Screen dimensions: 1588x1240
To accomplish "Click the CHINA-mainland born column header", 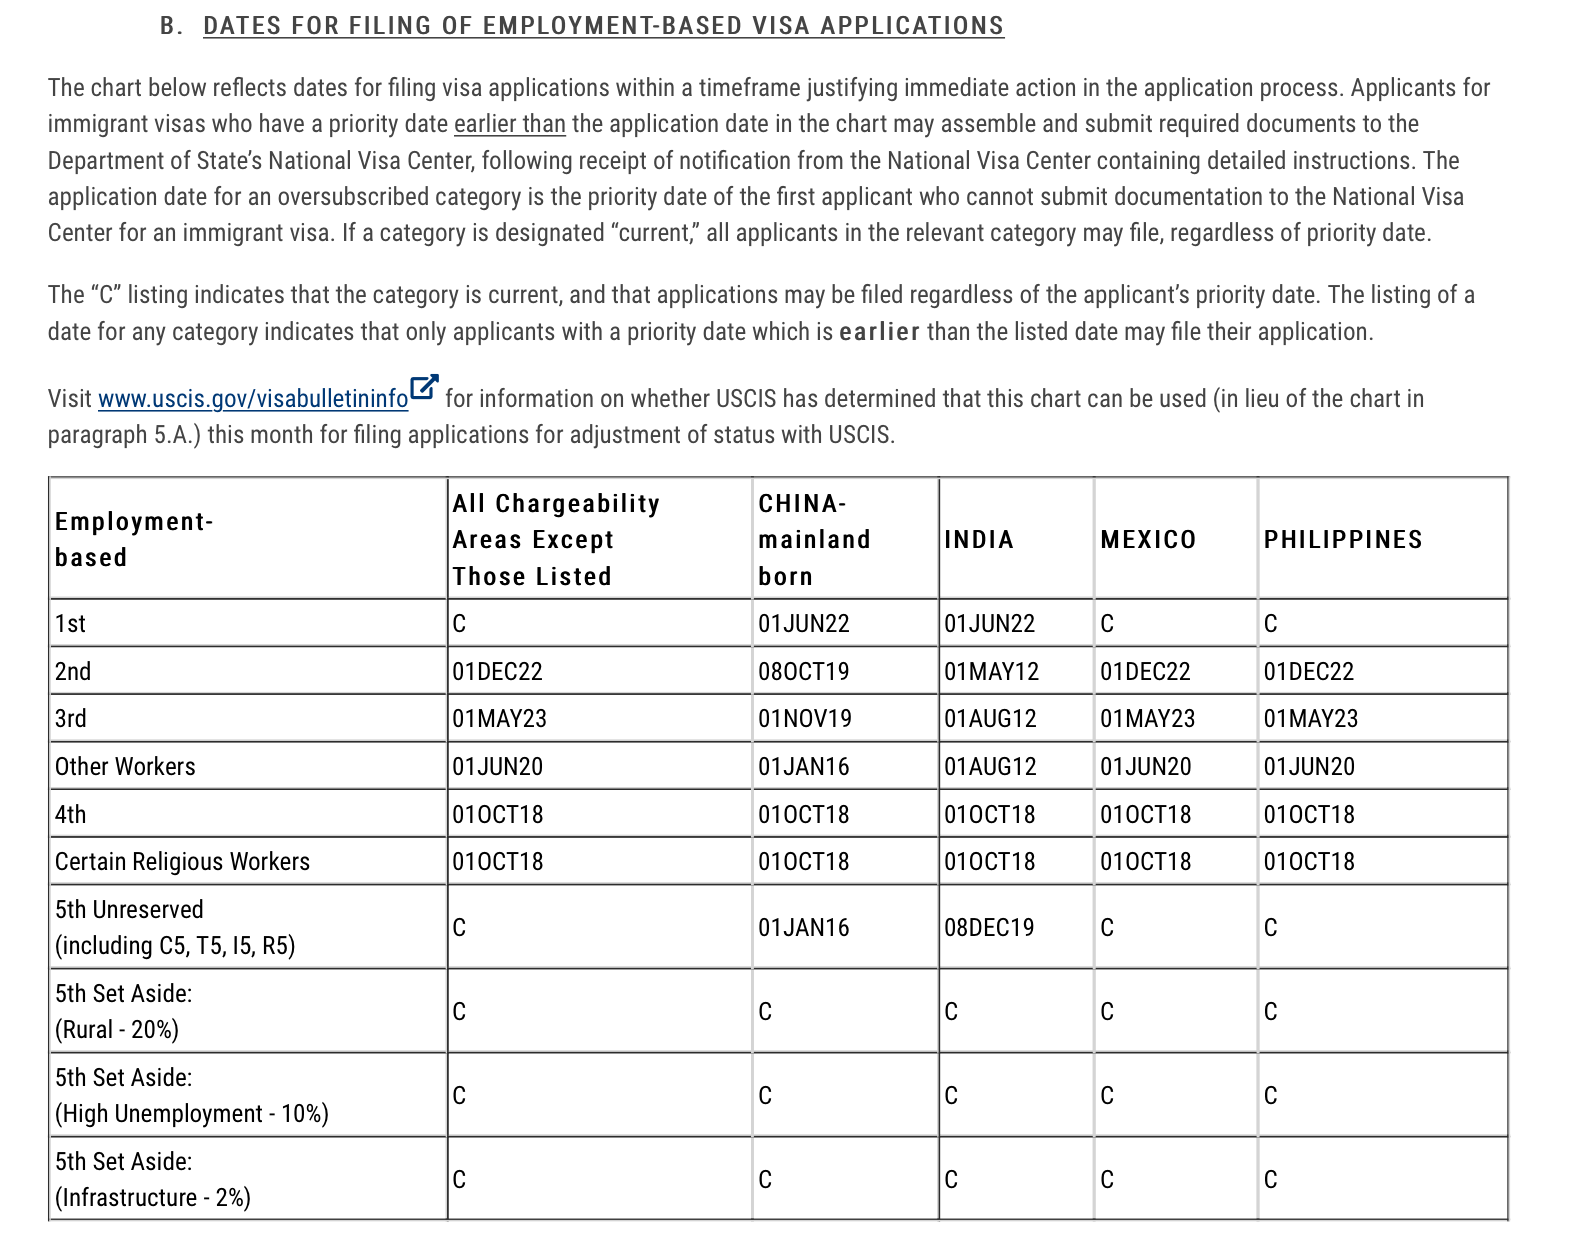I will coord(814,540).
